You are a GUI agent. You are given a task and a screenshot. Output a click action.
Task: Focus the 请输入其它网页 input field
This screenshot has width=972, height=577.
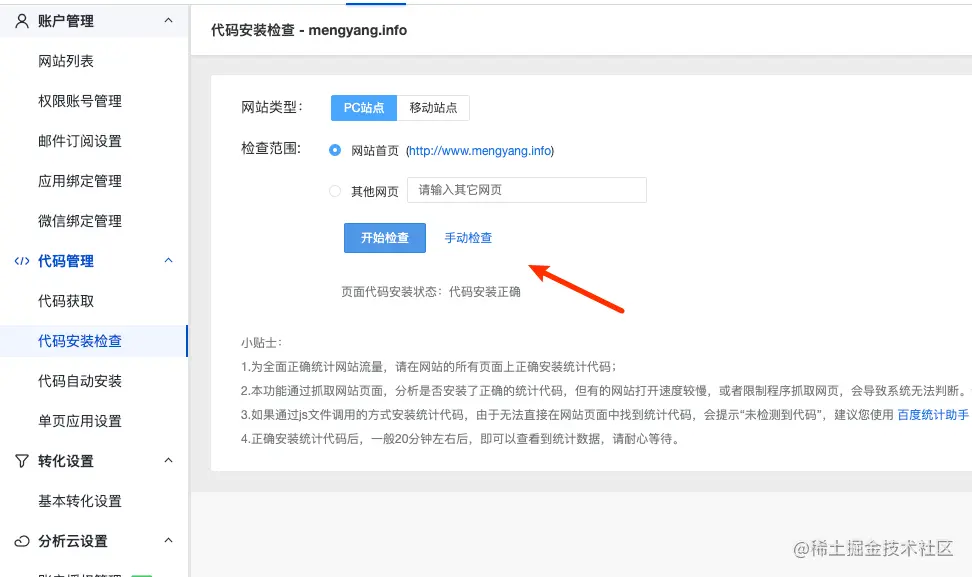[527, 190]
